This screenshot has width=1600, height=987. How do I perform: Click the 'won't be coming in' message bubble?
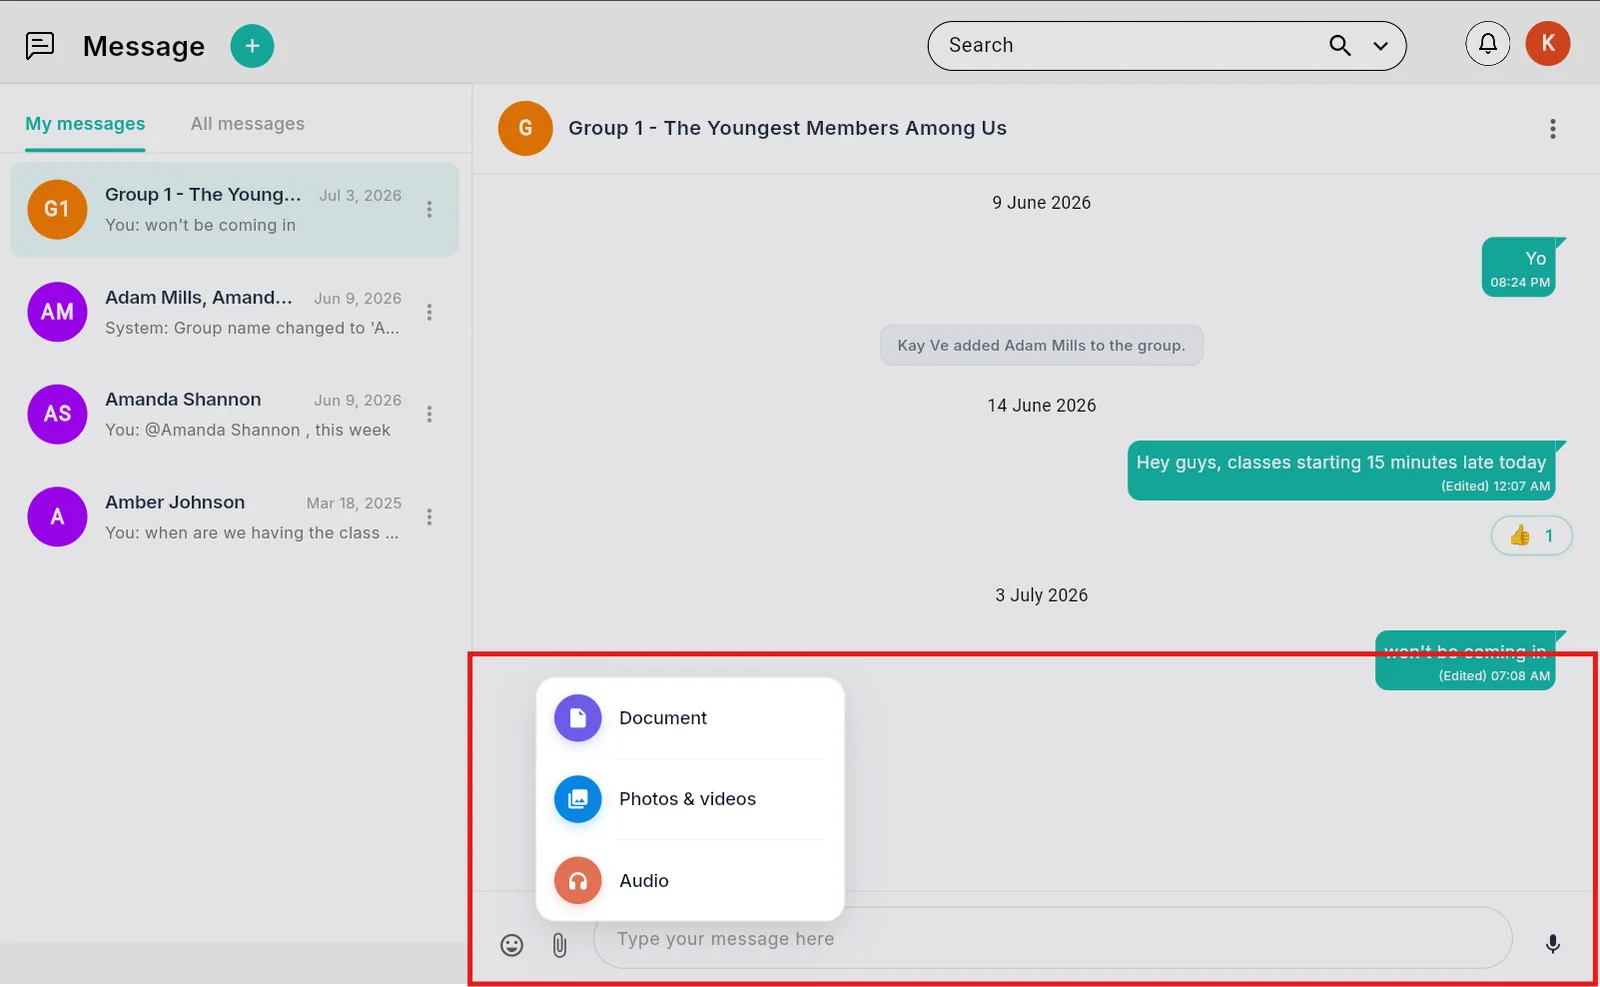(1466, 661)
